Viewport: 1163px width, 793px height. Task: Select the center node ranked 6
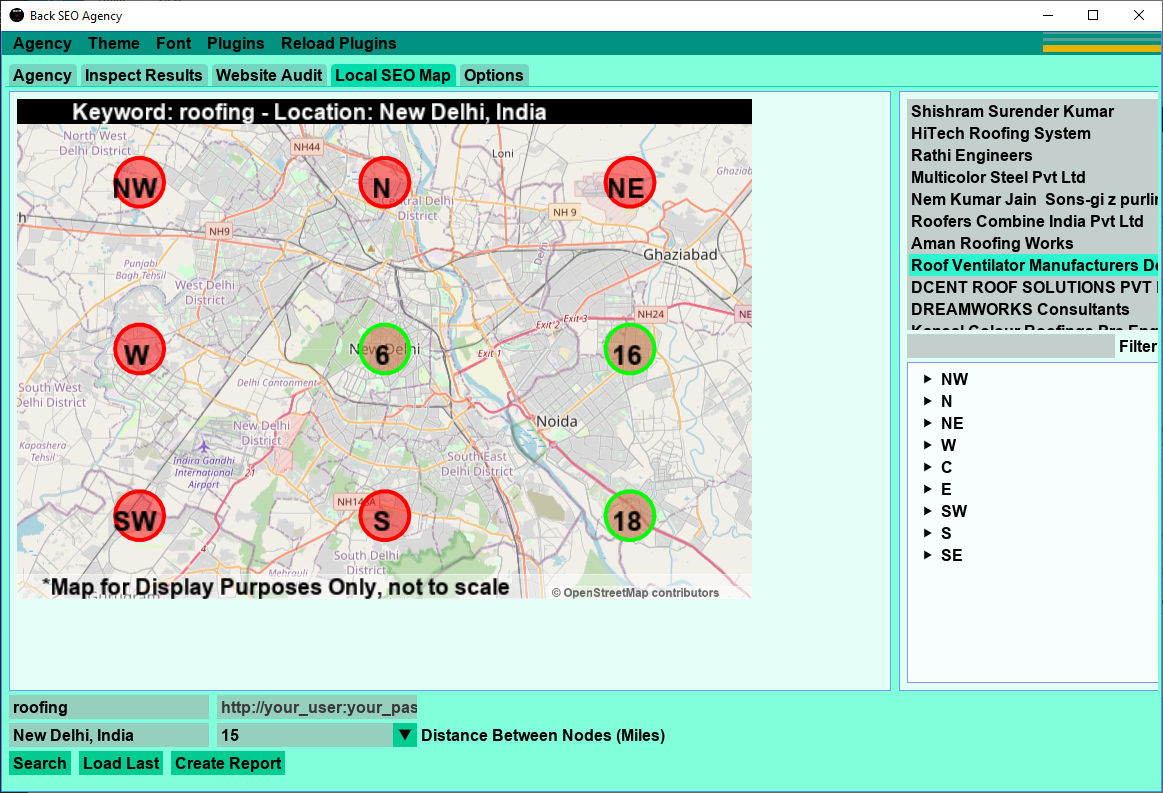point(384,349)
